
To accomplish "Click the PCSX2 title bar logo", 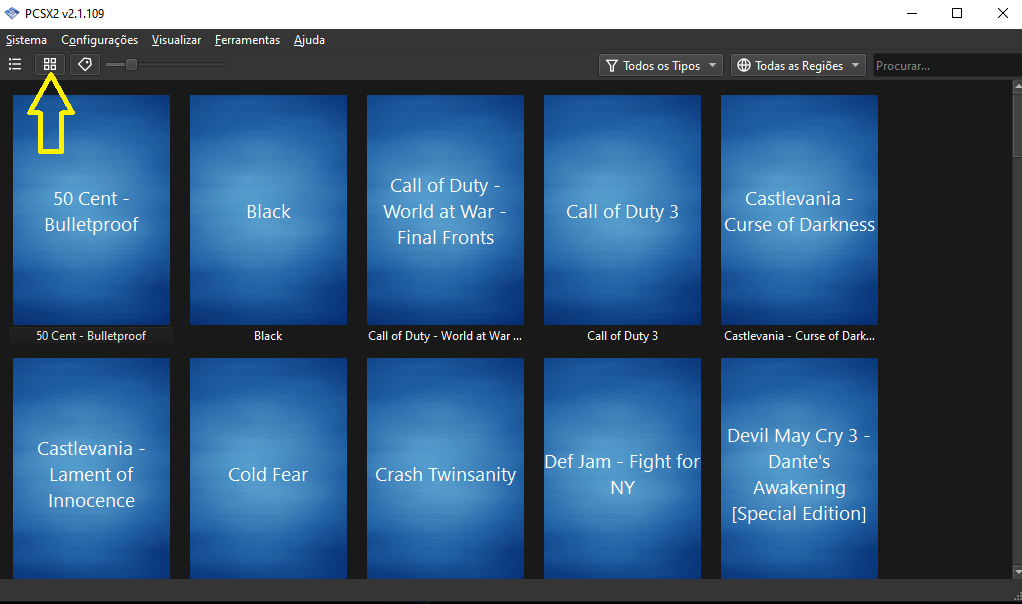I will (12, 13).
